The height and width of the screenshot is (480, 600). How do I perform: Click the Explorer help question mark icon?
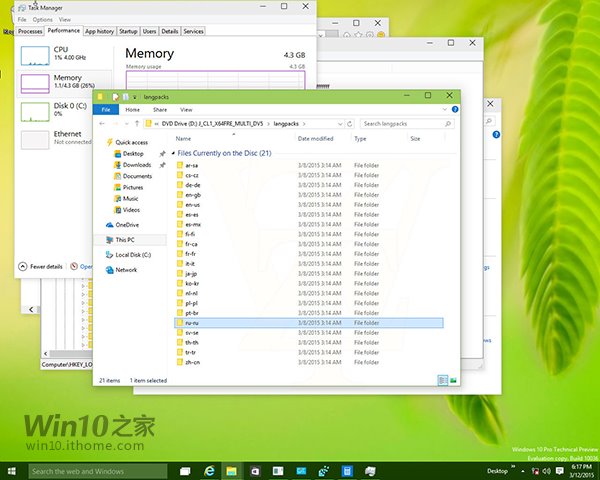click(455, 109)
